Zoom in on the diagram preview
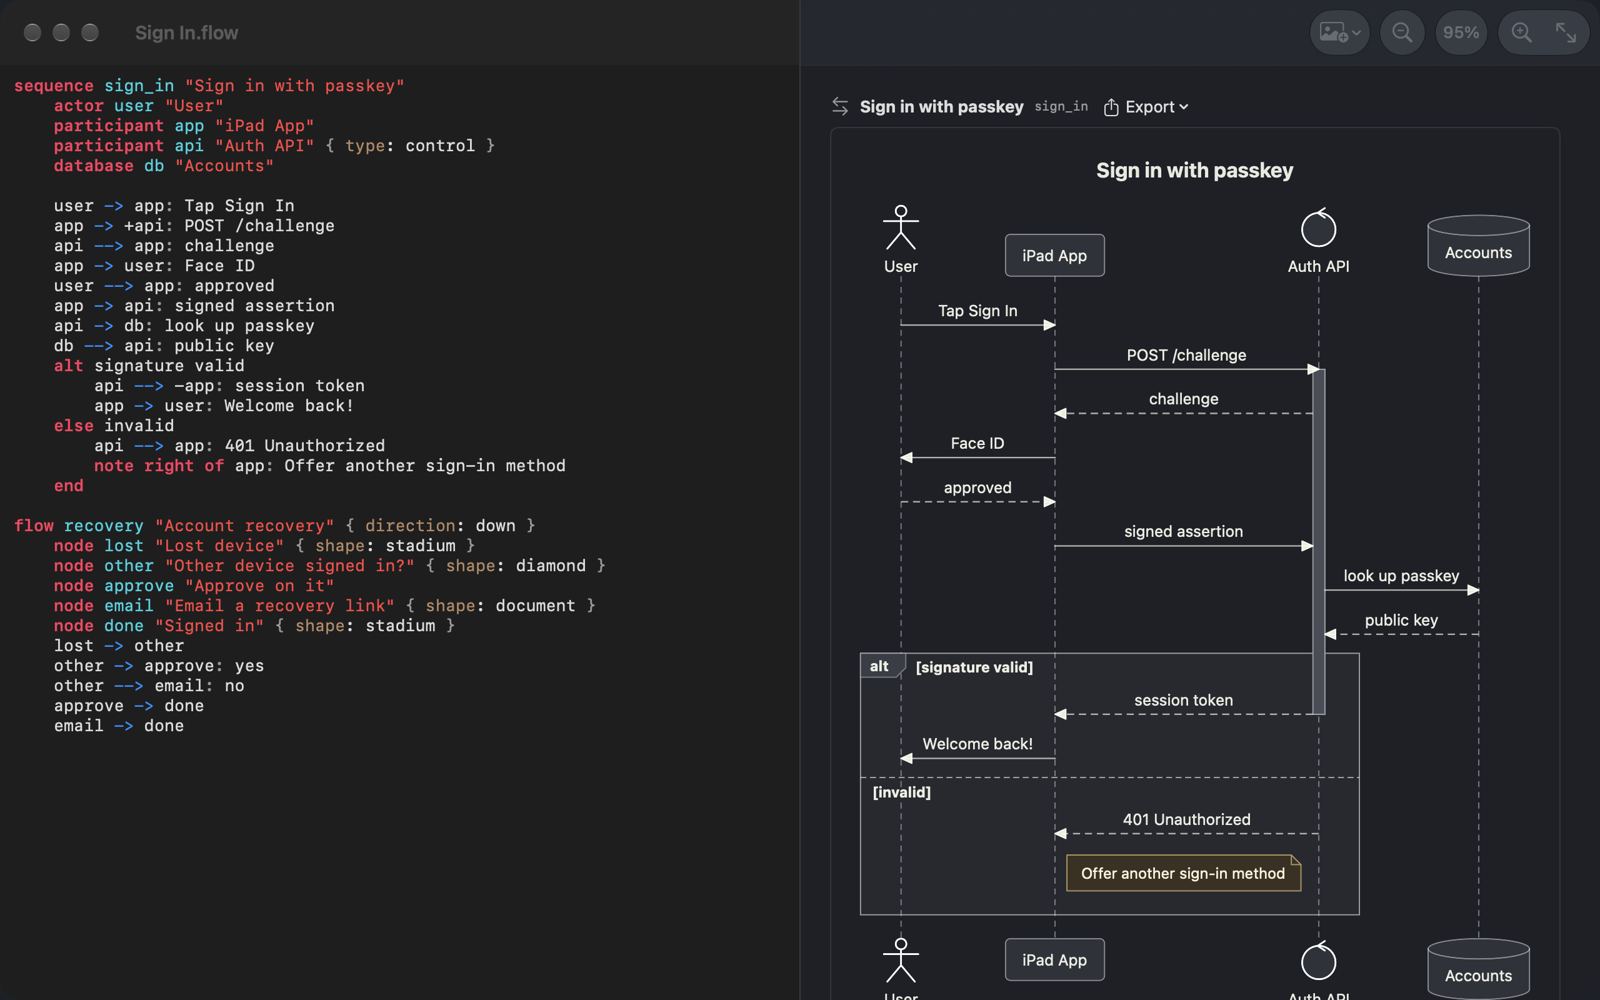The height and width of the screenshot is (1000, 1600). click(1521, 33)
